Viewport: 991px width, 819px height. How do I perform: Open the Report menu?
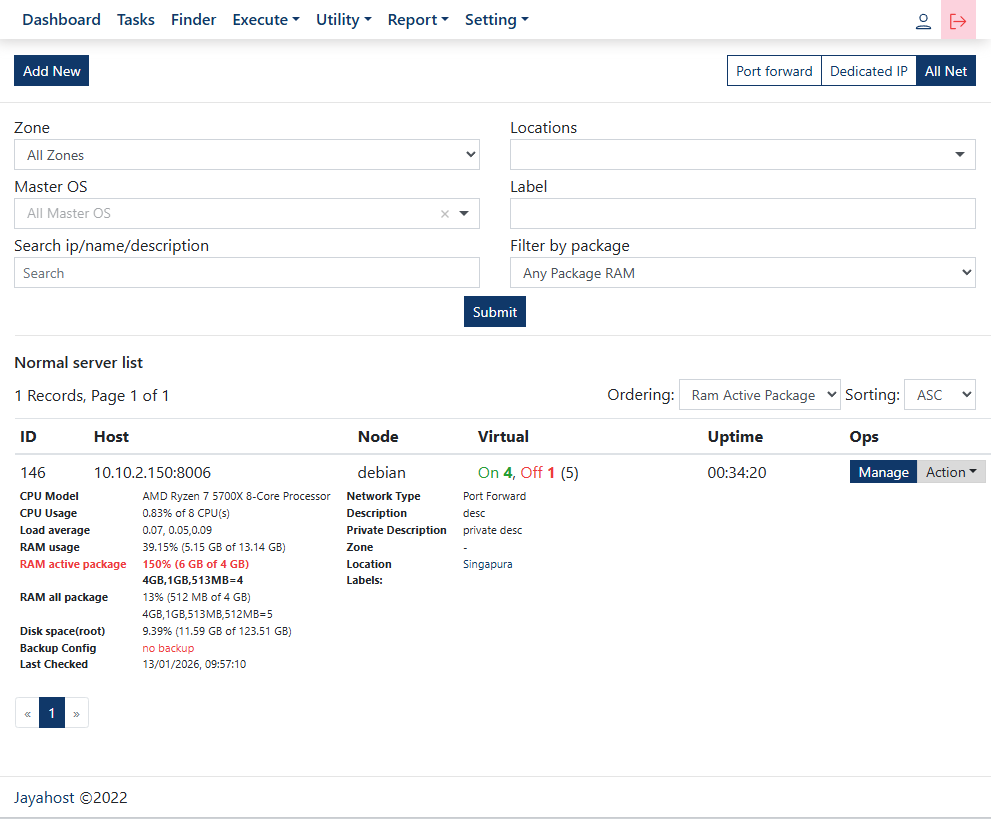coord(418,19)
